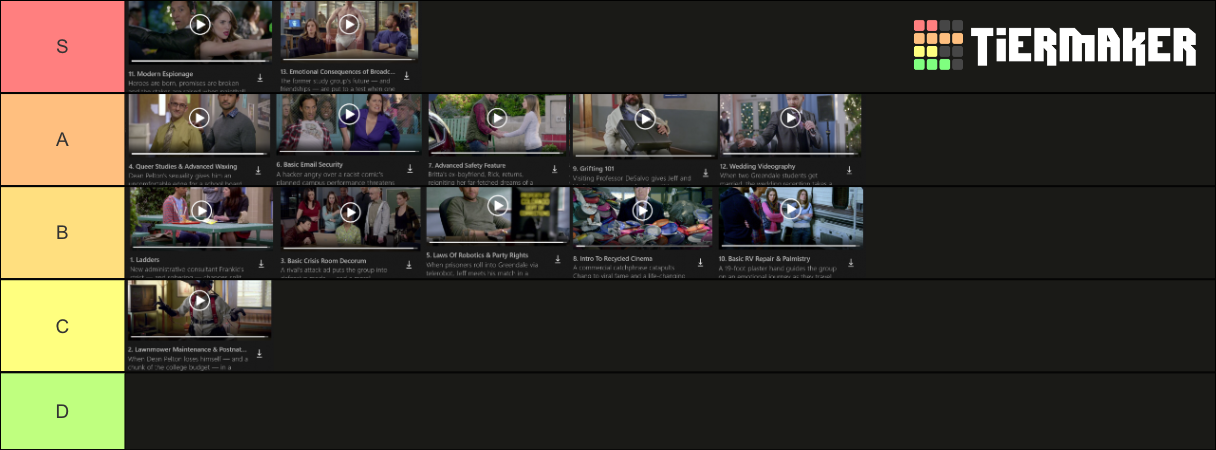
Task: Click the TierMaker logo
Action: 1055,46
